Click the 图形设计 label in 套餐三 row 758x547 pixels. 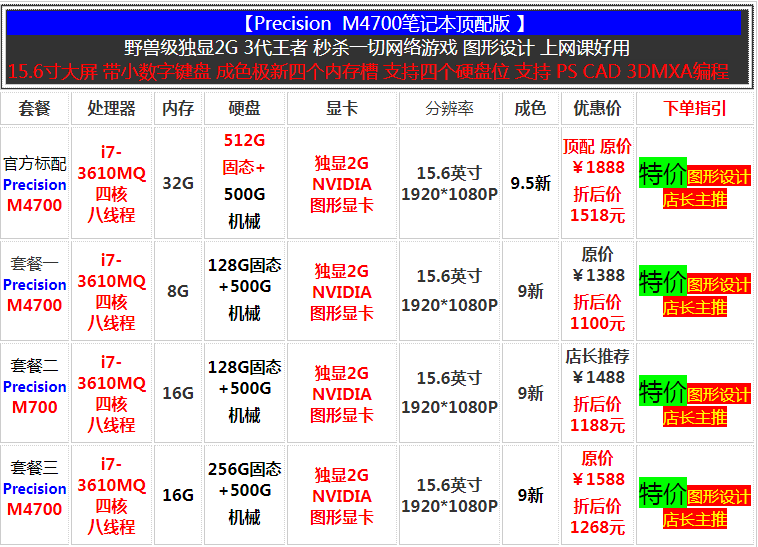pos(719,496)
